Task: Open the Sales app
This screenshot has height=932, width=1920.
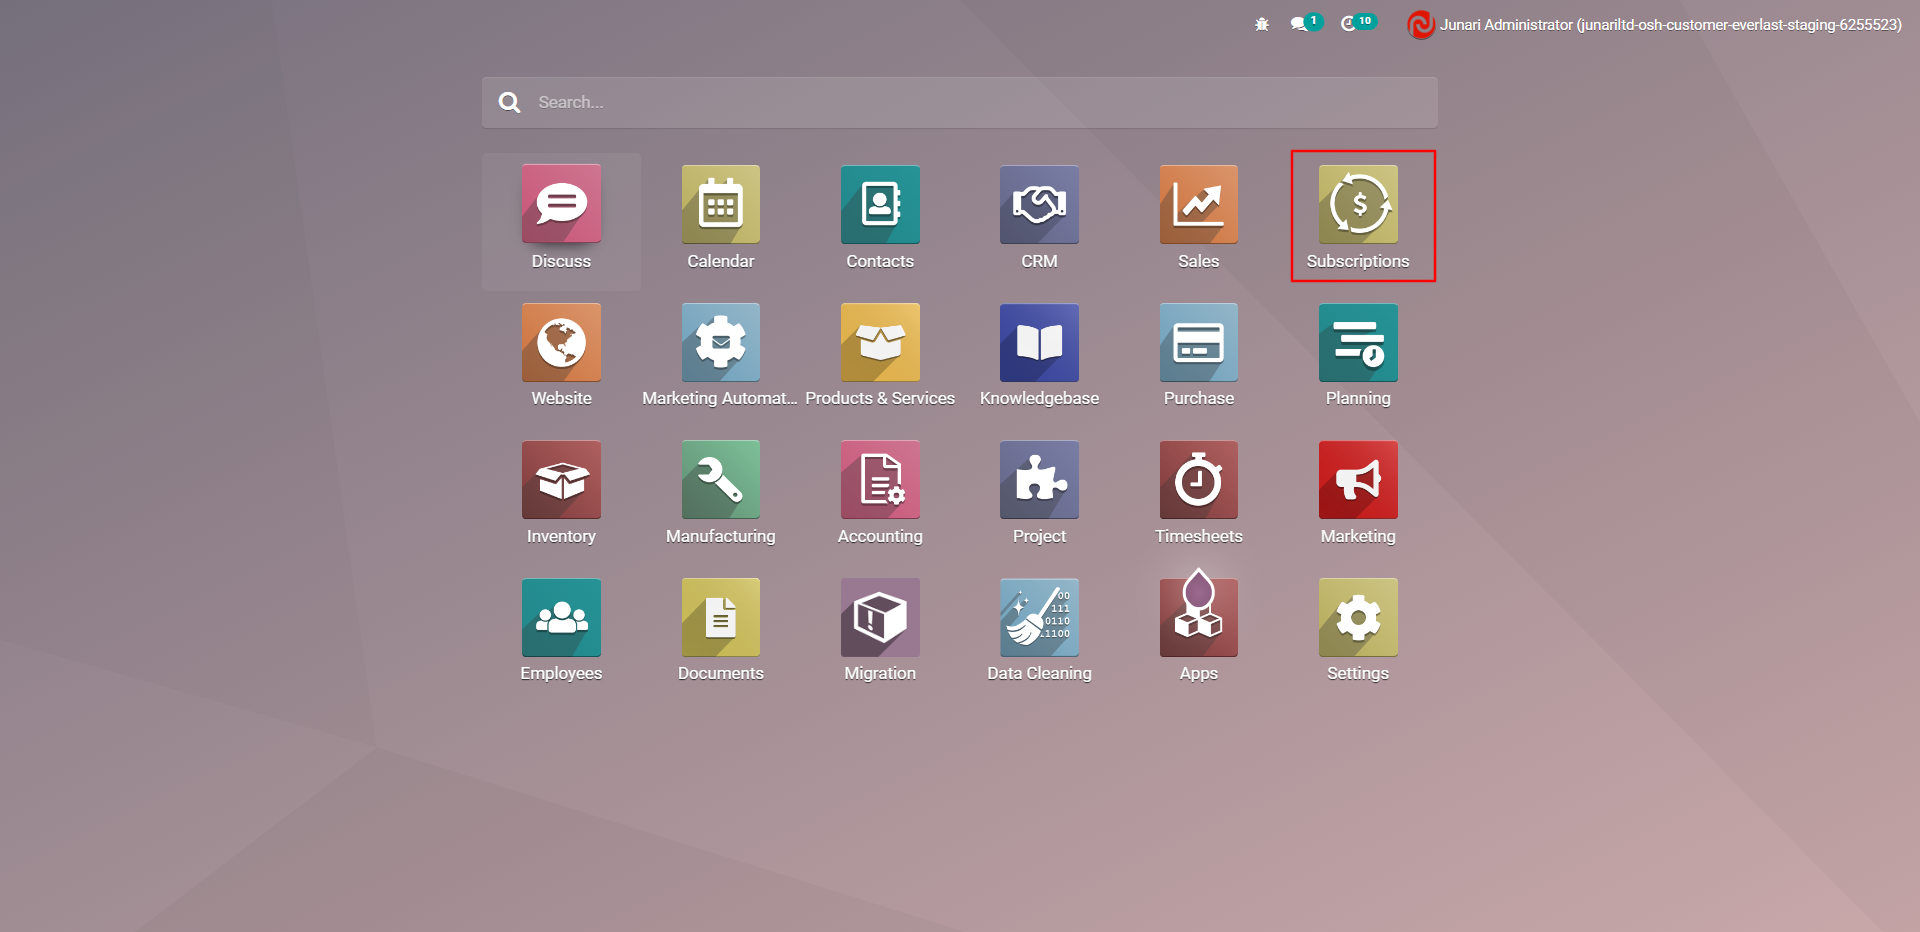Action: [x=1198, y=205]
